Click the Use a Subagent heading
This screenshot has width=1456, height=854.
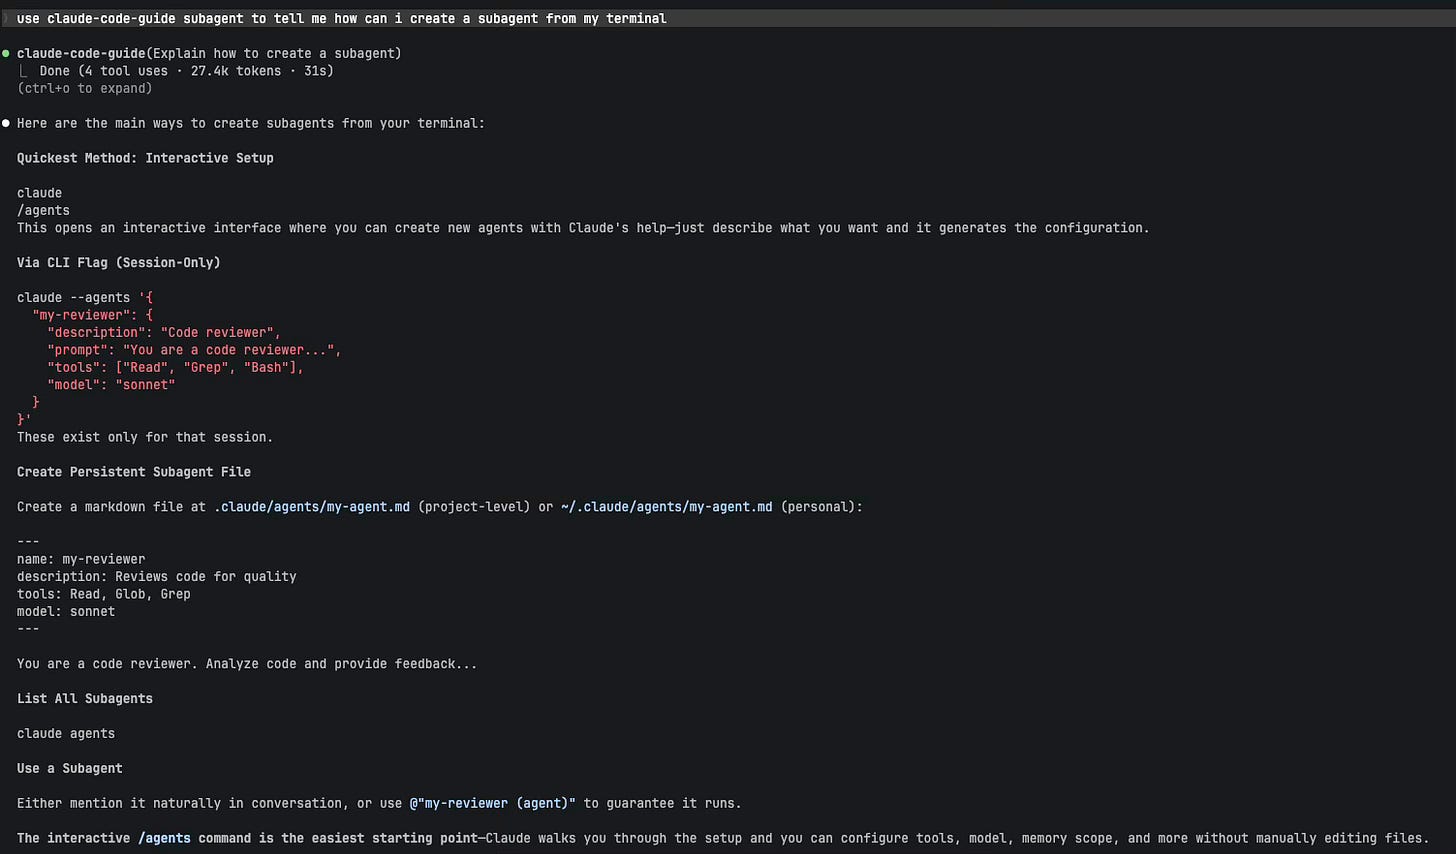[x=68, y=768]
